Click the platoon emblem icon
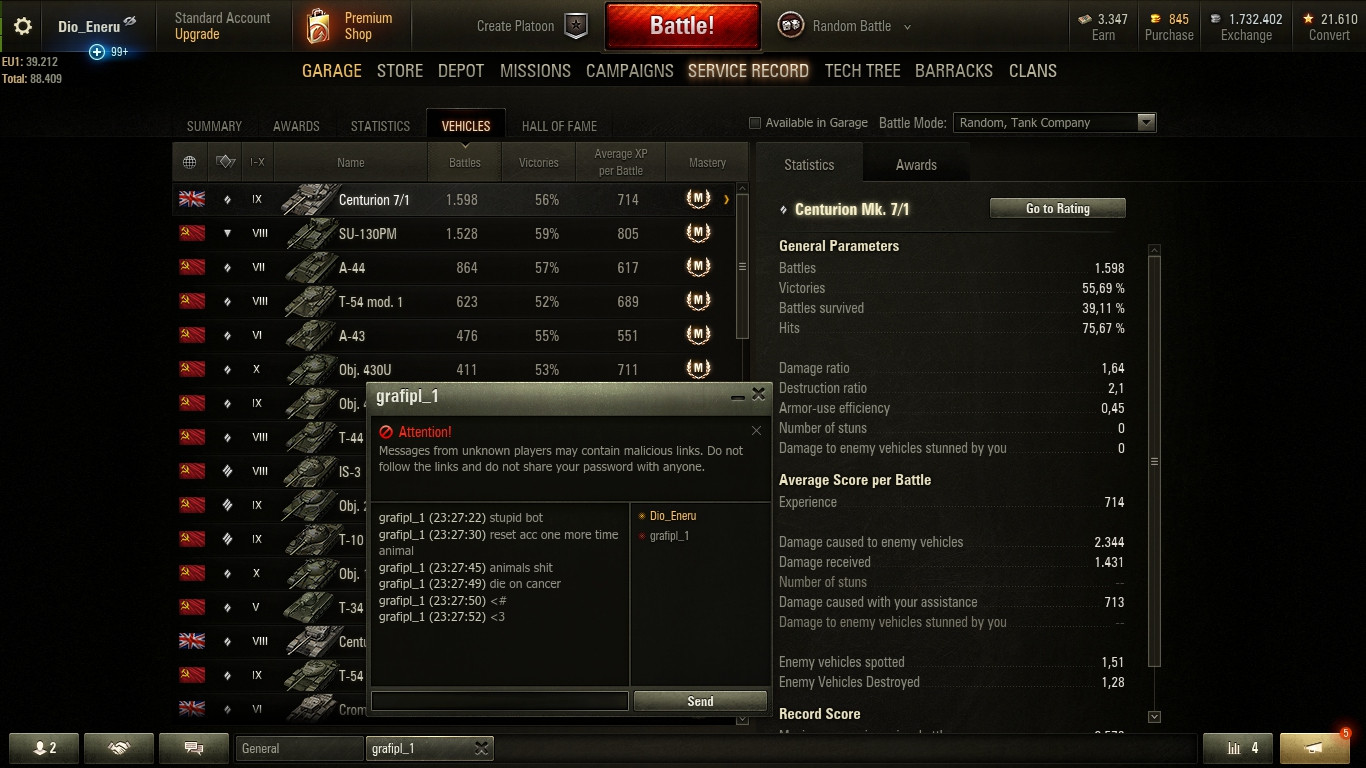This screenshot has height=768, width=1366. click(x=576, y=27)
